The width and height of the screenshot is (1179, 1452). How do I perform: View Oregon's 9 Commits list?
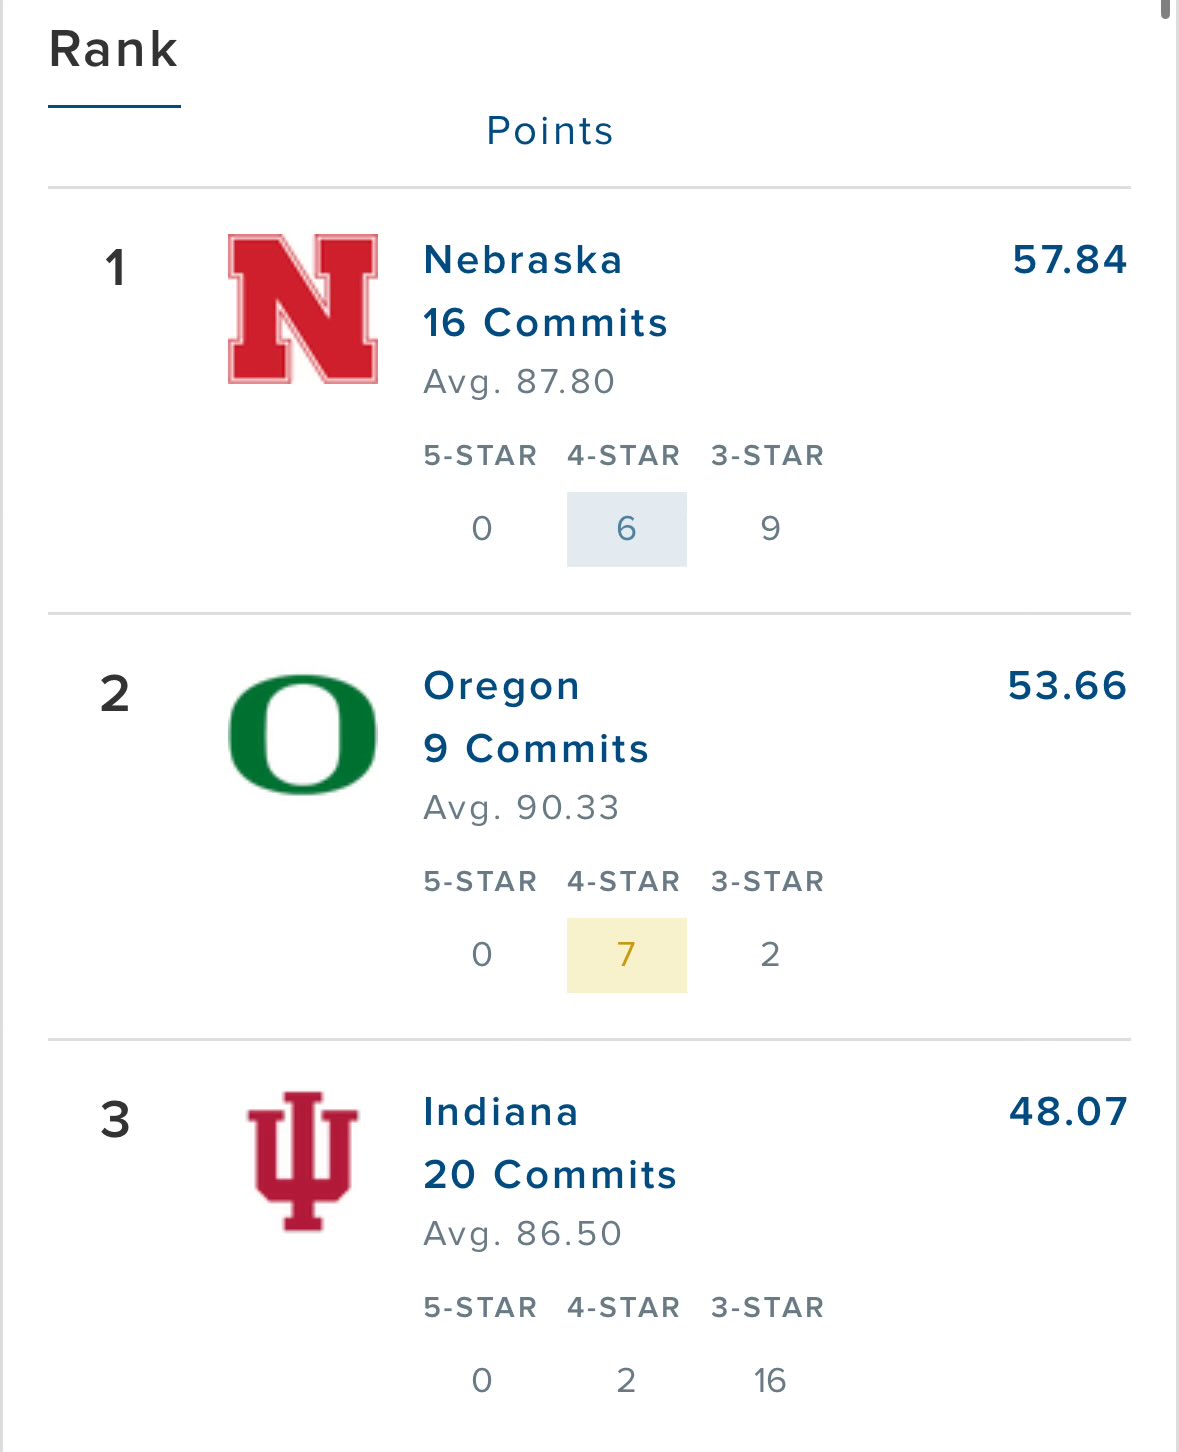(536, 749)
